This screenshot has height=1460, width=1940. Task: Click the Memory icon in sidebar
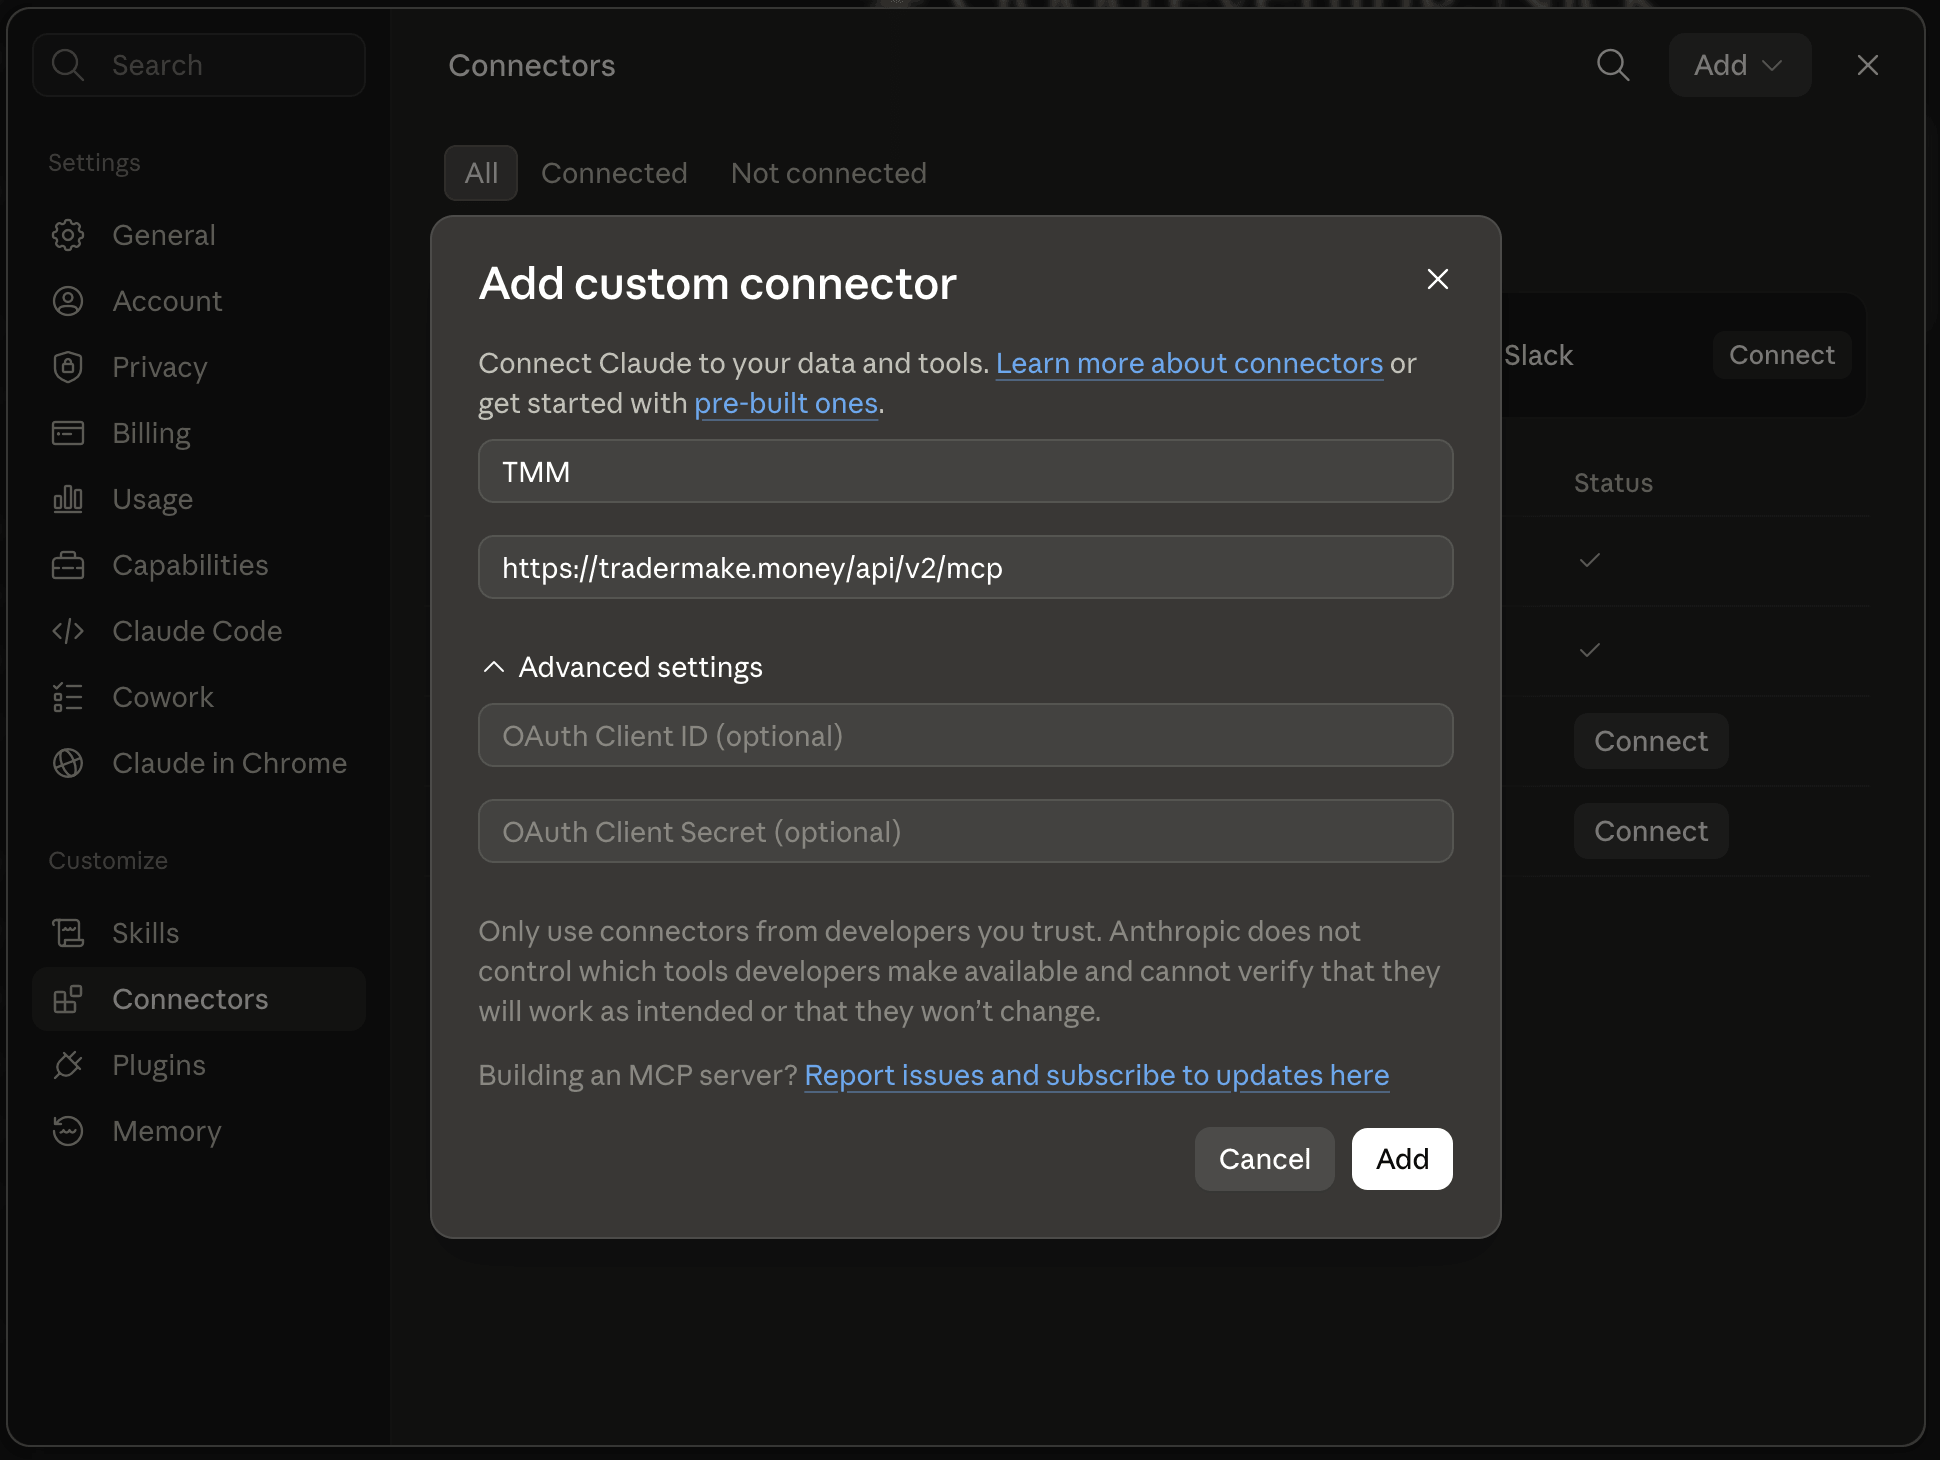pos(68,1131)
